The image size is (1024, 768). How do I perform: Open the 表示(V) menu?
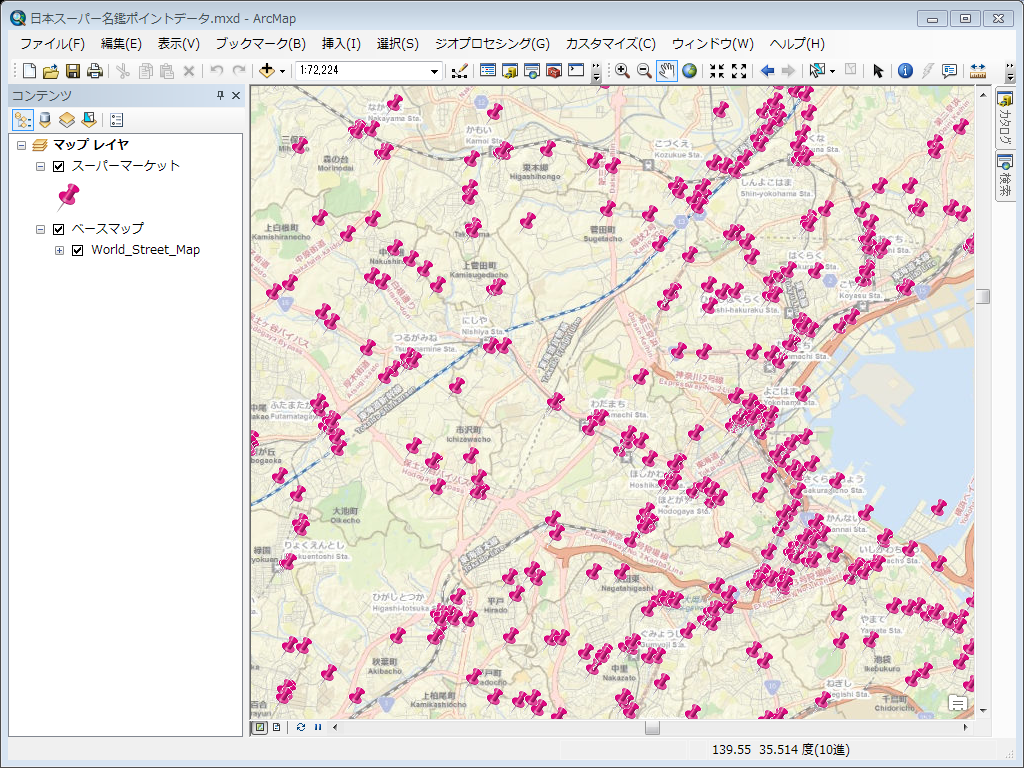point(178,44)
